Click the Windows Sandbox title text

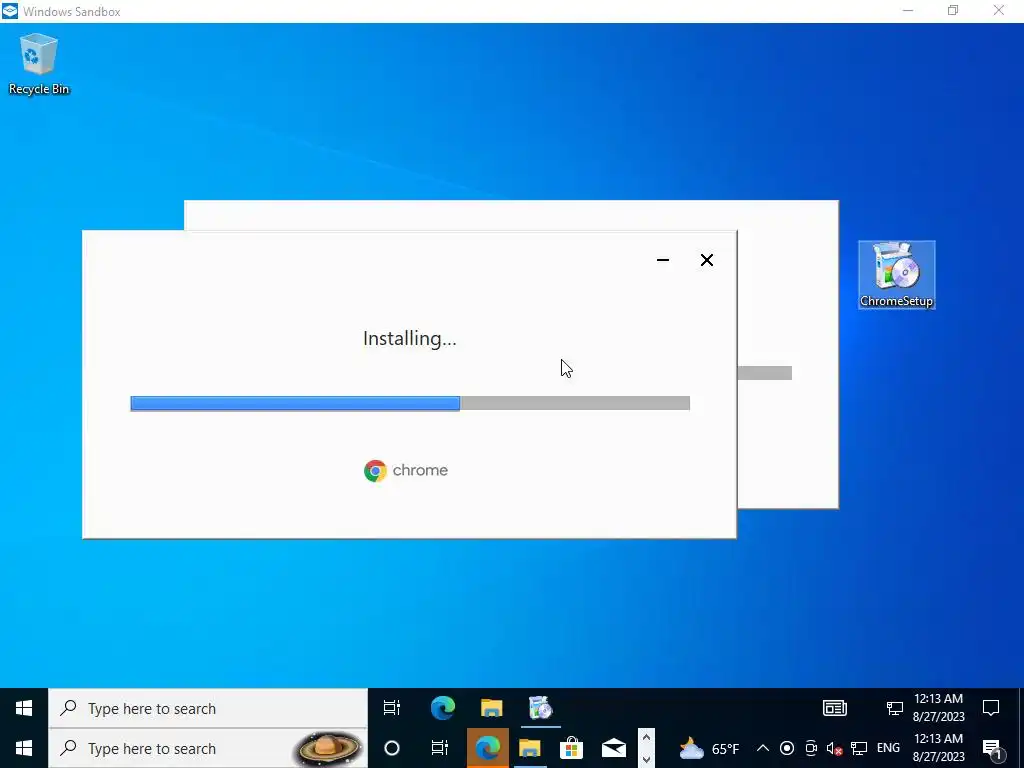pyautogui.click(x=72, y=11)
